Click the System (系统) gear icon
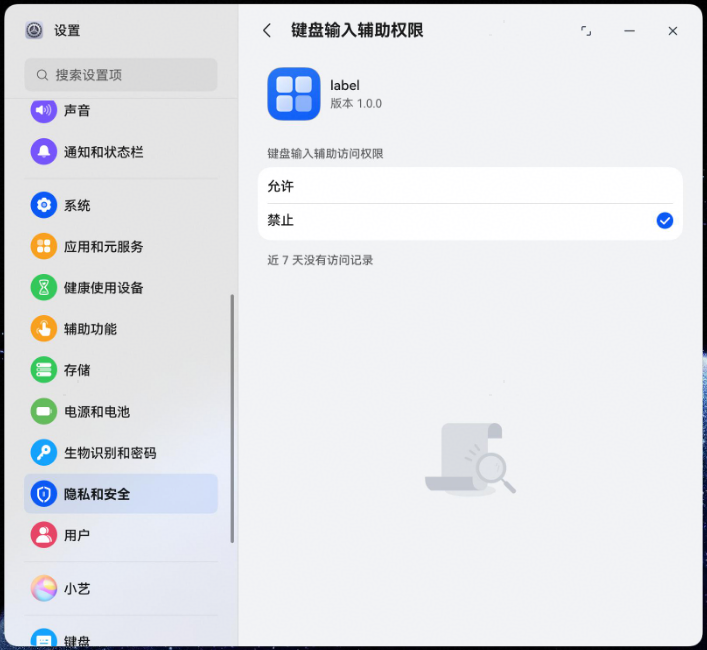 tap(43, 205)
